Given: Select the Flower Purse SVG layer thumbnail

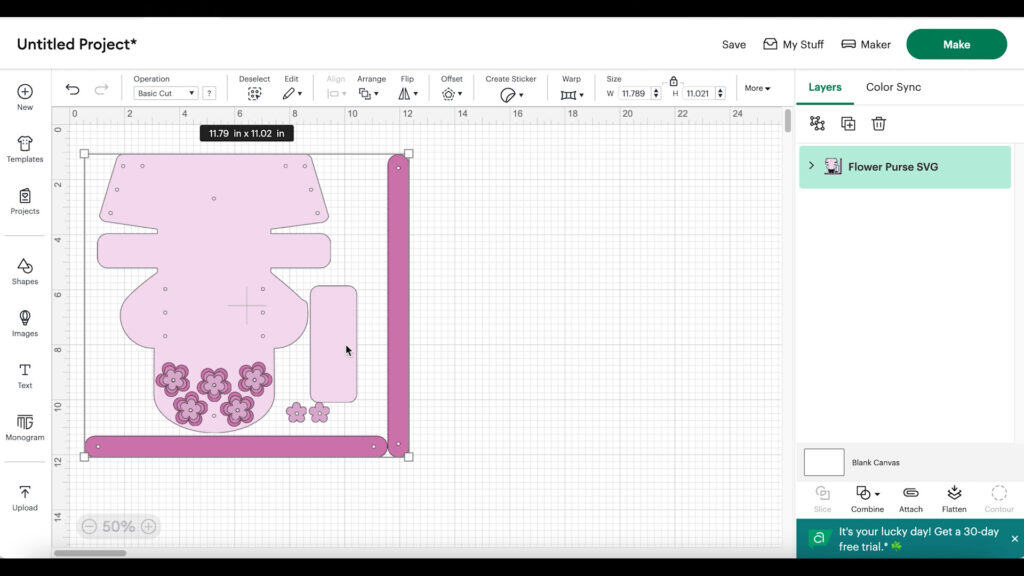Looking at the screenshot, I should pyautogui.click(x=833, y=167).
